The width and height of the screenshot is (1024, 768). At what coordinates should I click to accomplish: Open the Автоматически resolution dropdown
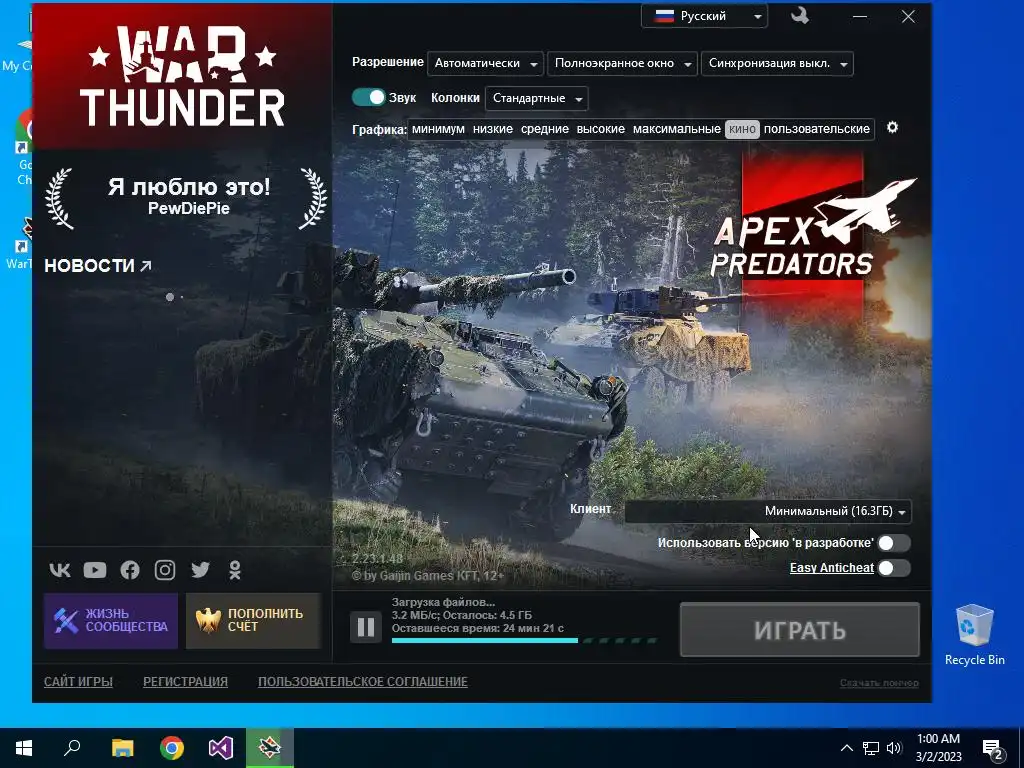[x=485, y=63]
